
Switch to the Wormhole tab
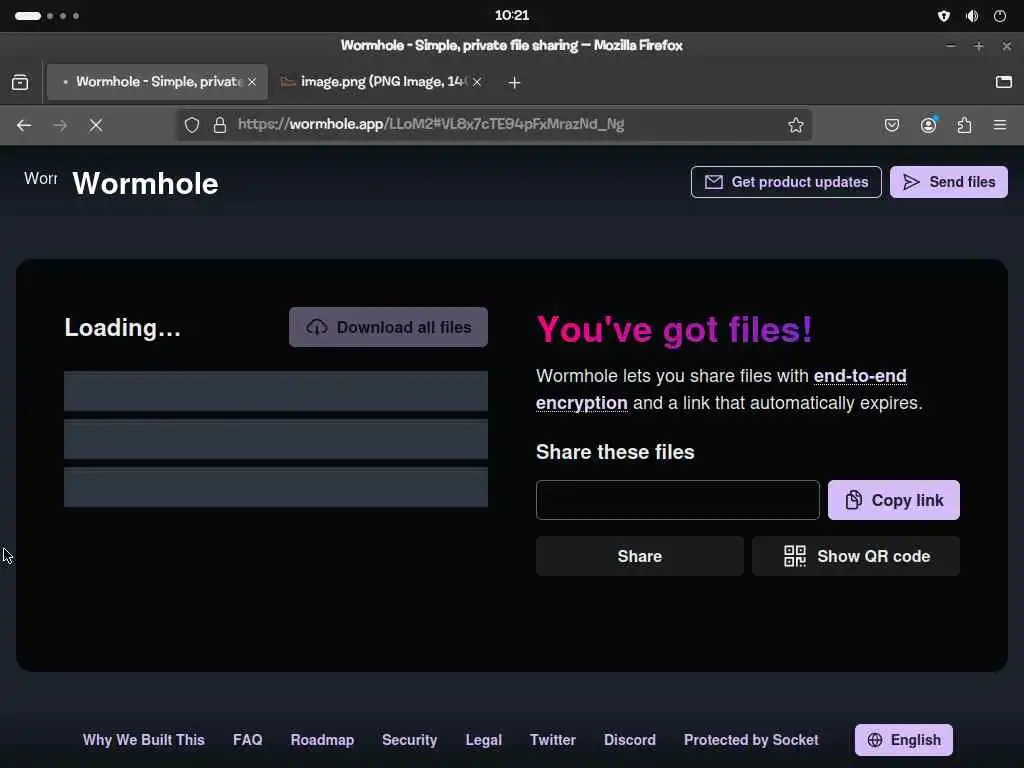click(x=157, y=82)
